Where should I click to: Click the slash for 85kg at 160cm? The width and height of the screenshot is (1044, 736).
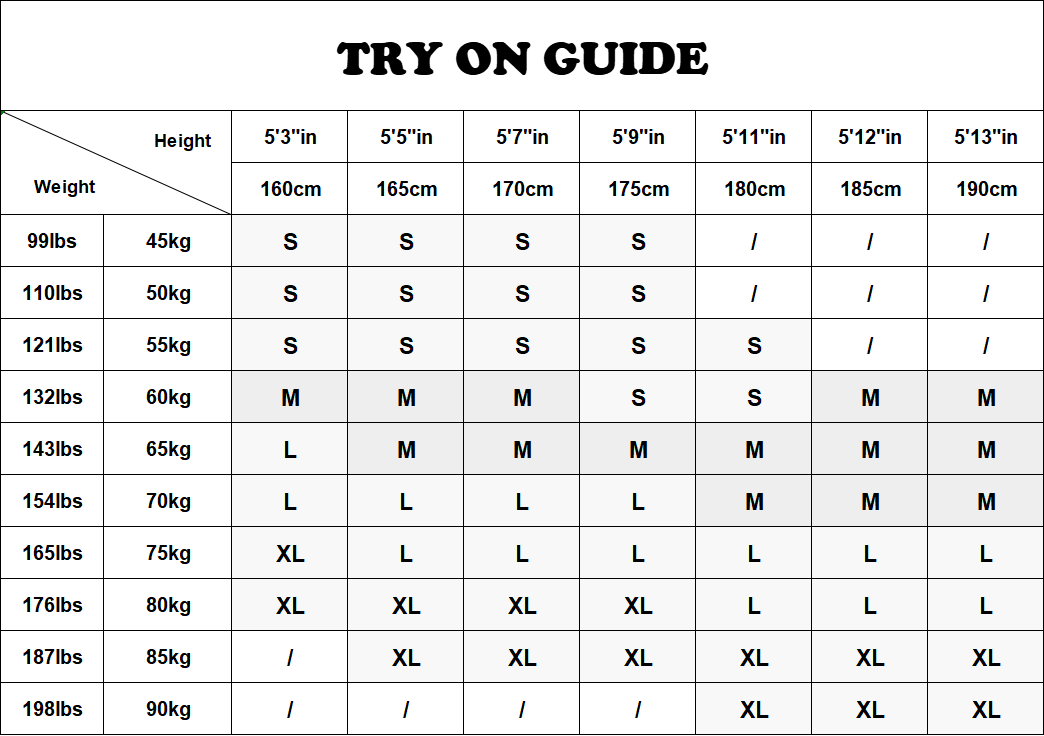(x=290, y=657)
